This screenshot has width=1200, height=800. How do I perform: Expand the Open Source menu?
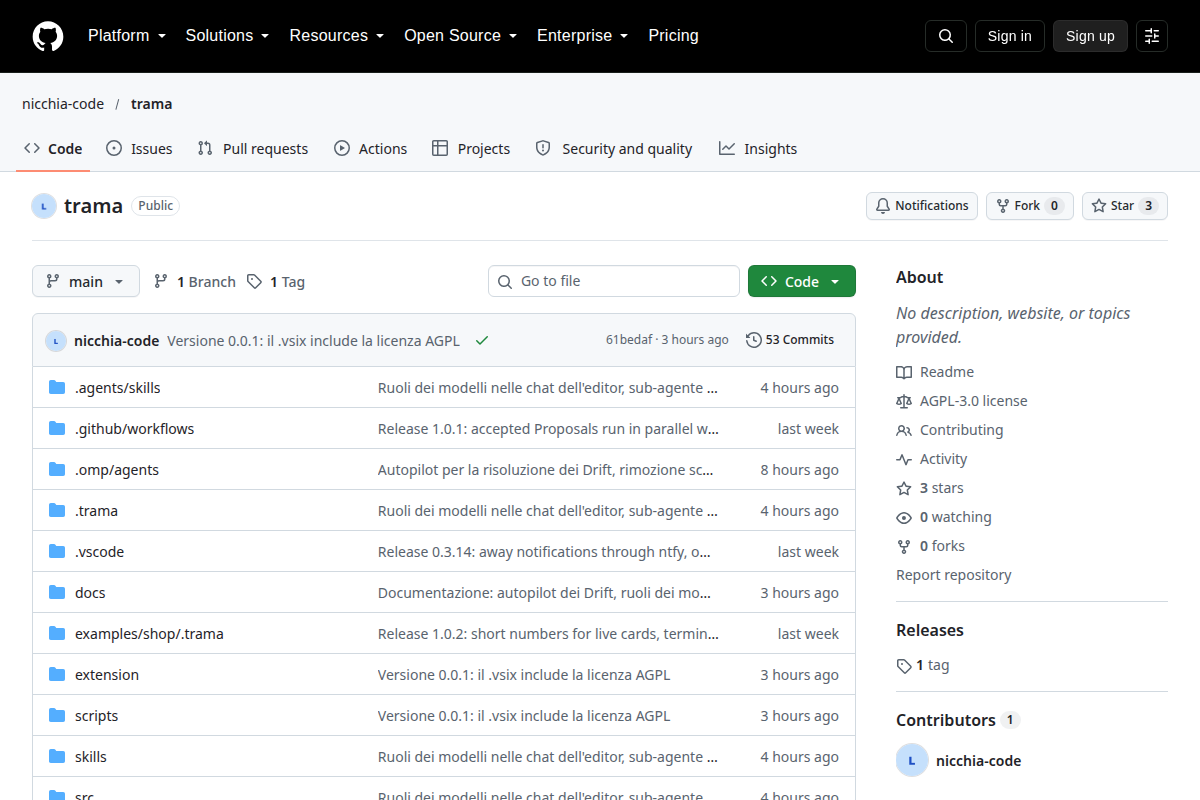tap(460, 36)
